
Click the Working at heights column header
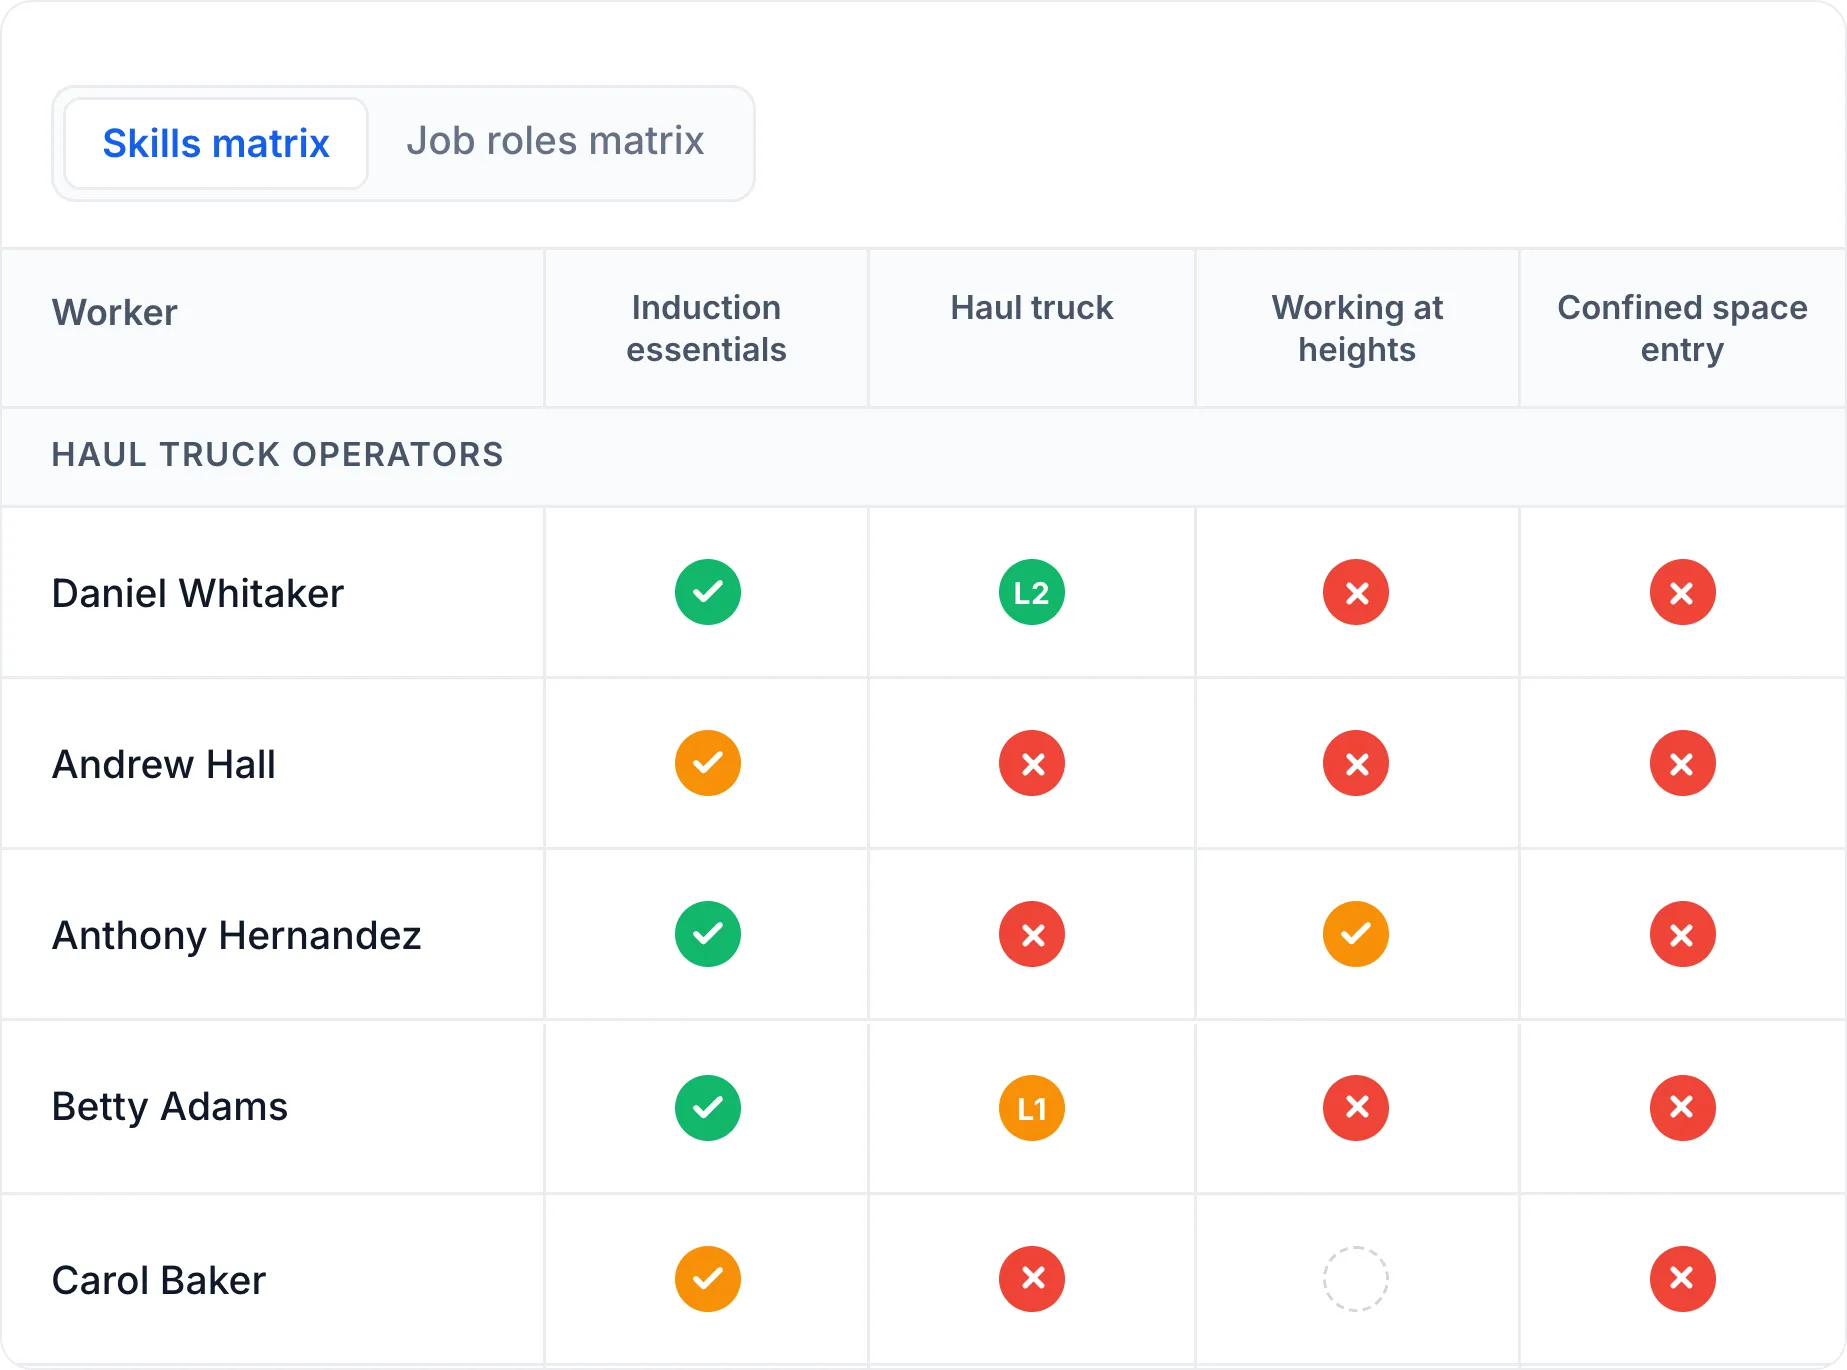[x=1357, y=328]
